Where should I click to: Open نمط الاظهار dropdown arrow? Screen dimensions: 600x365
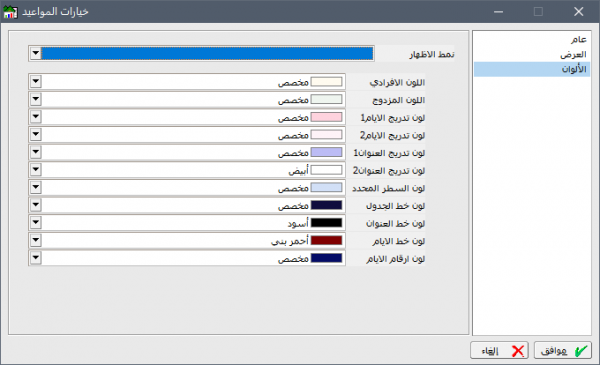tap(36, 53)
